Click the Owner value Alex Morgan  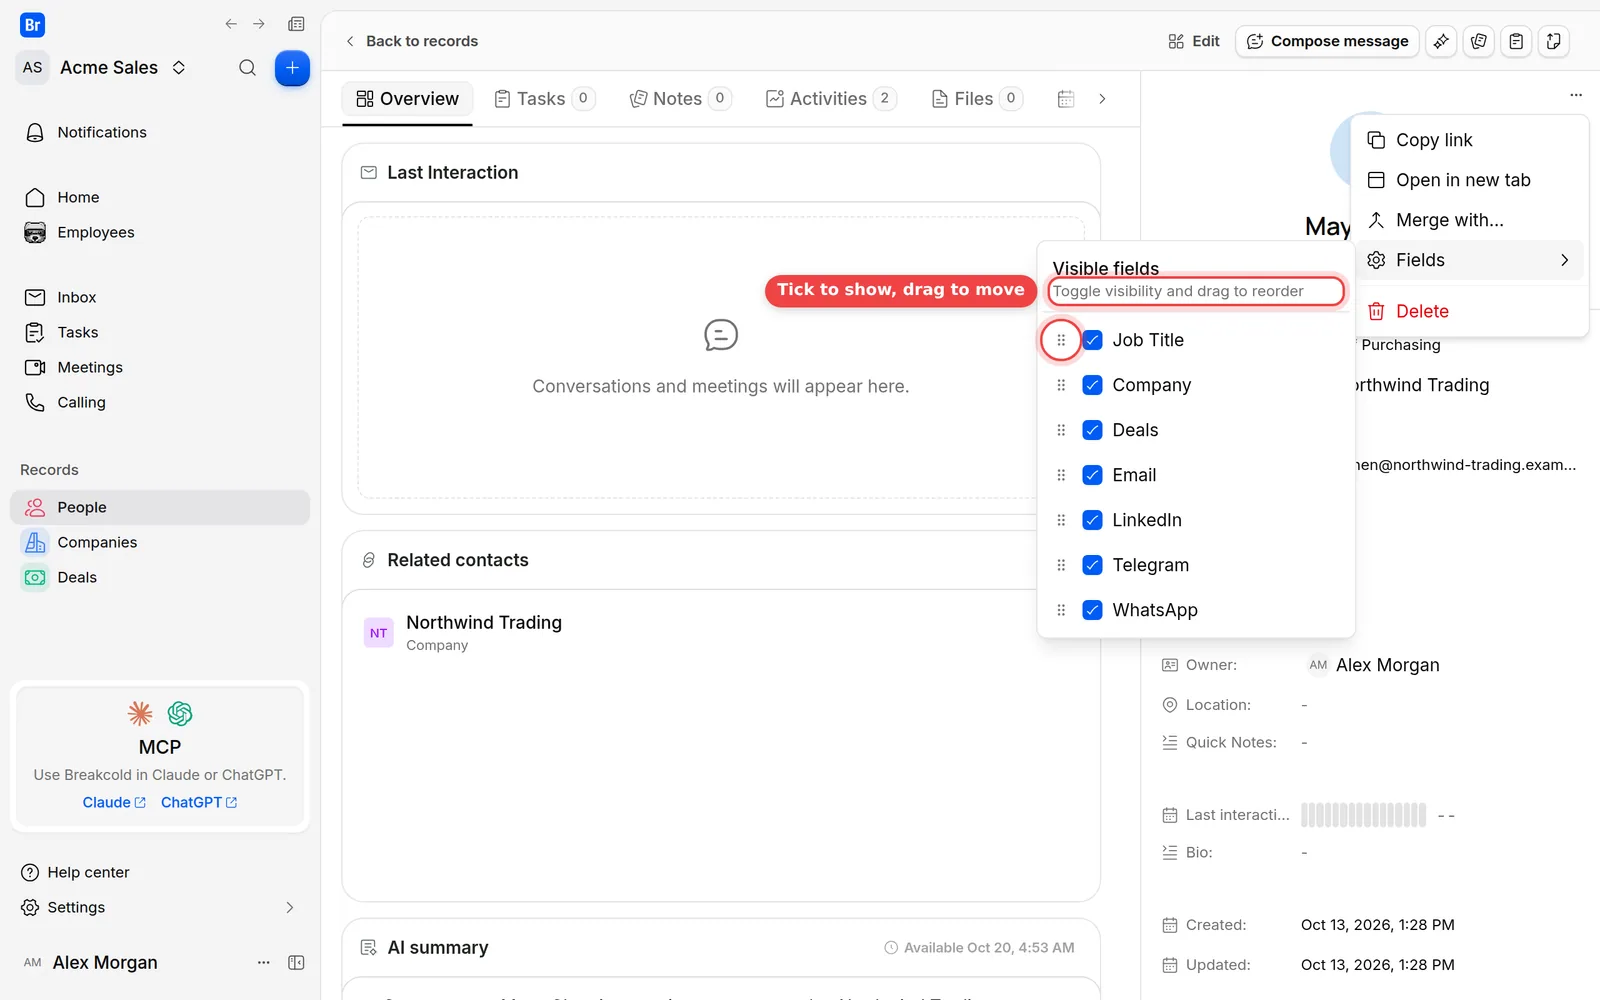coord(1375,665)
